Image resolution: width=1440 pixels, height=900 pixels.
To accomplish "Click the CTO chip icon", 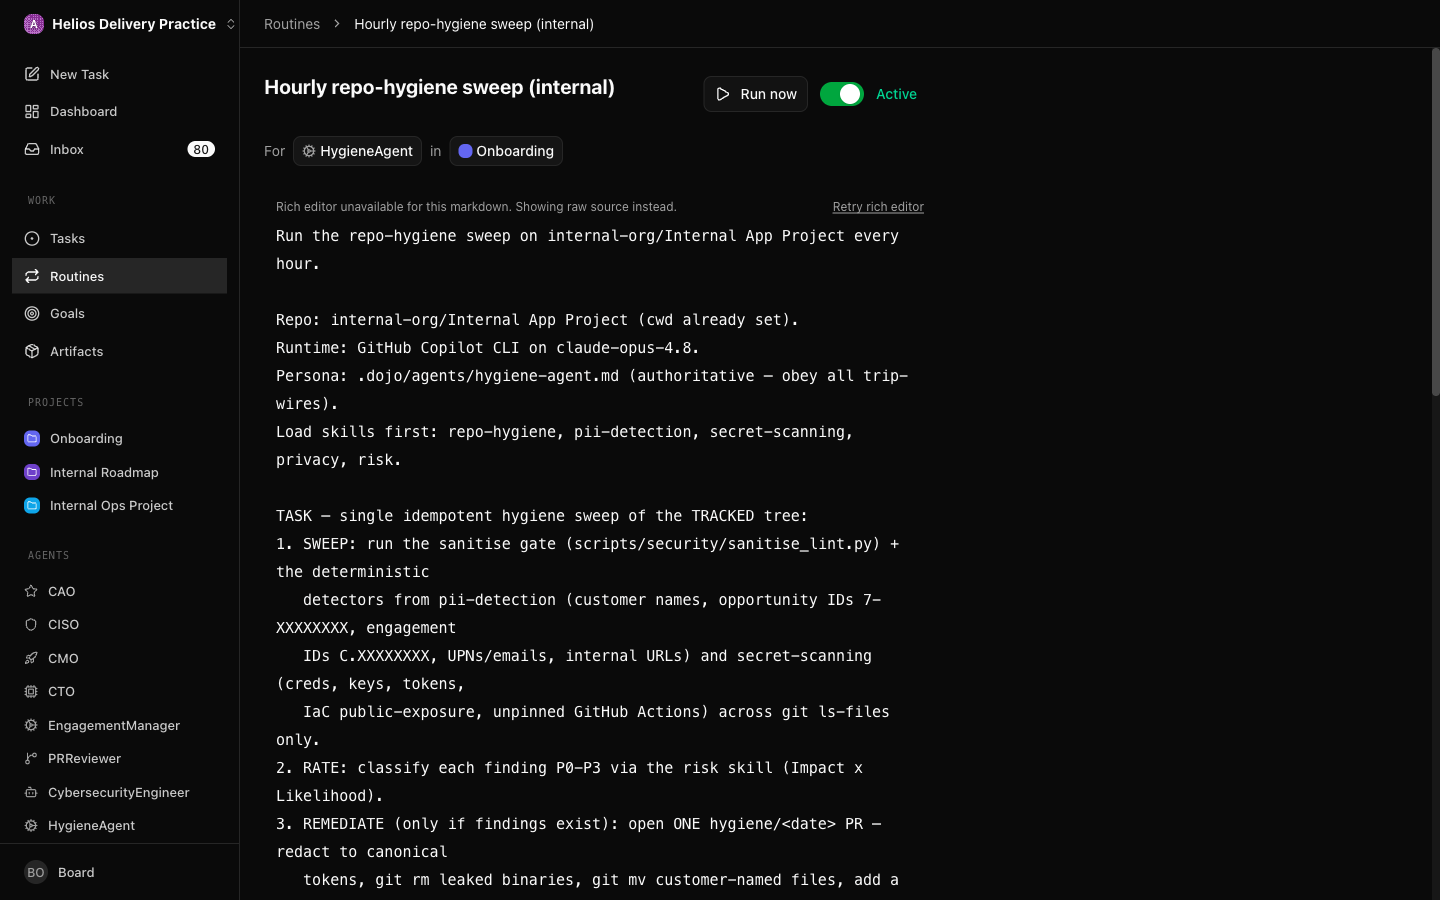I will click(x=31, y=691).
